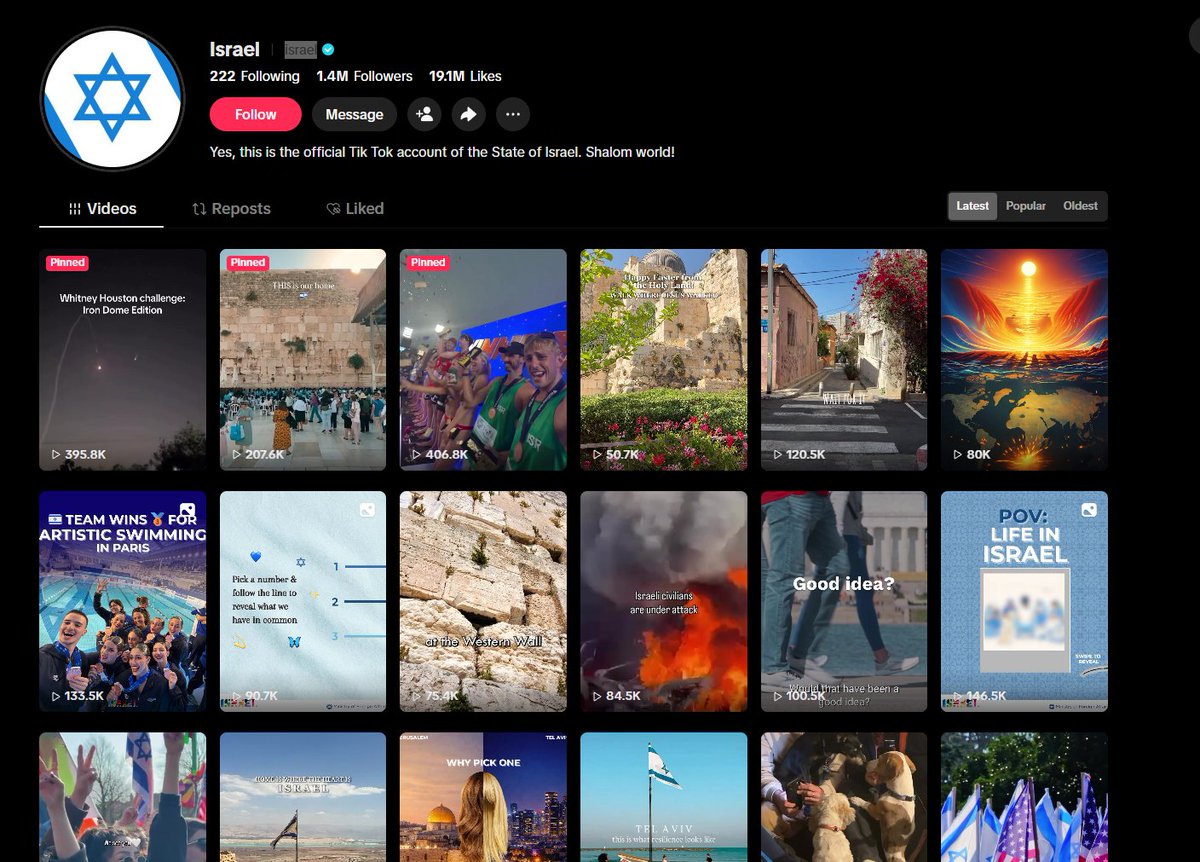Open Happy Easter from the Holy Land video
Screen dimensions: 1200x862
coord(664,359)
